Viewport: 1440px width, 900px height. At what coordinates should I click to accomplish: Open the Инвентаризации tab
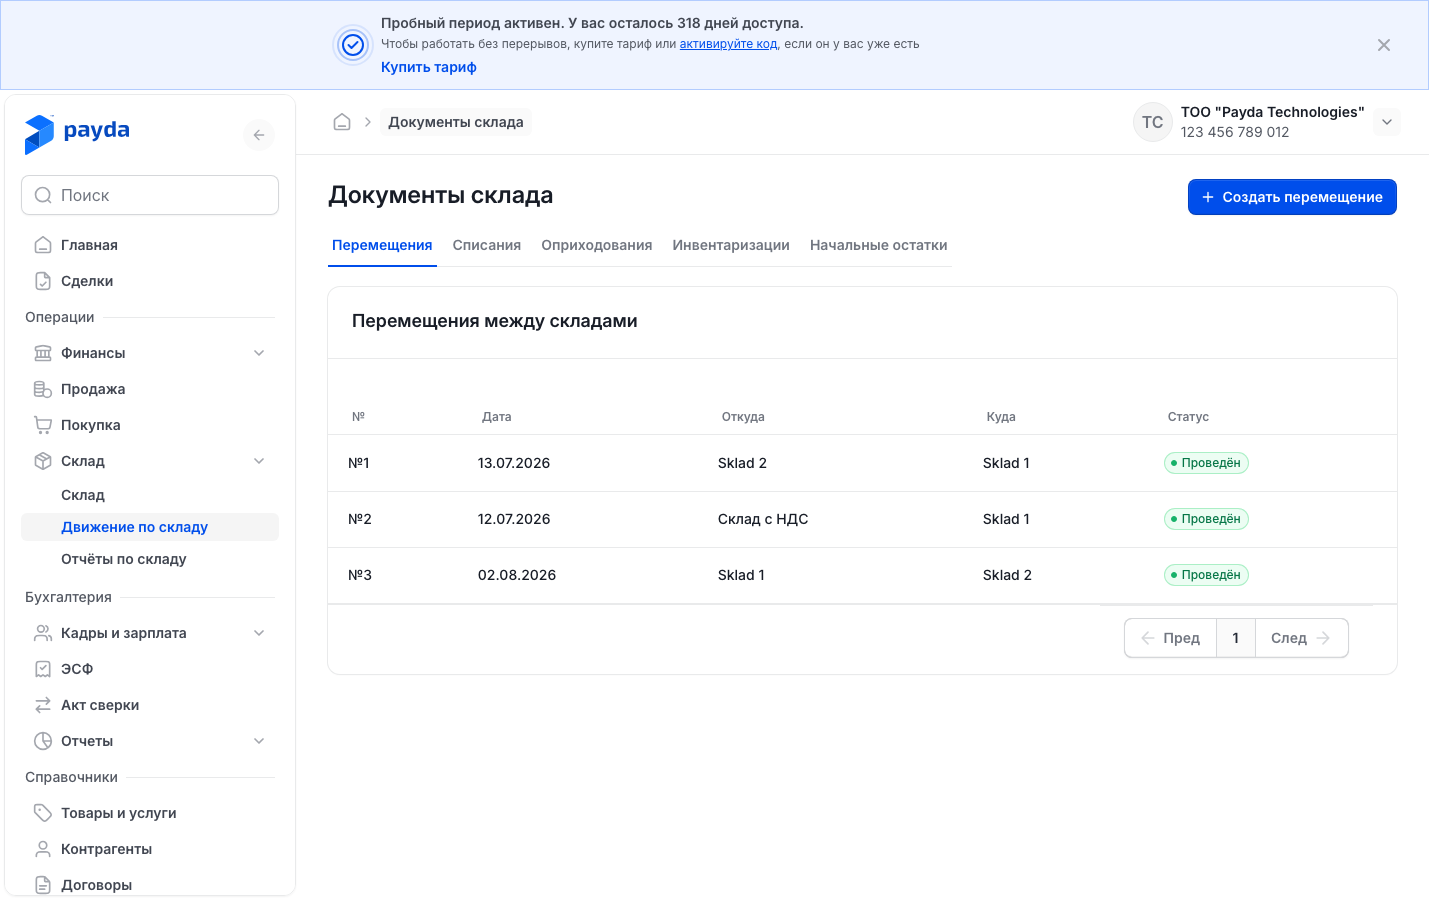point(731,245)
